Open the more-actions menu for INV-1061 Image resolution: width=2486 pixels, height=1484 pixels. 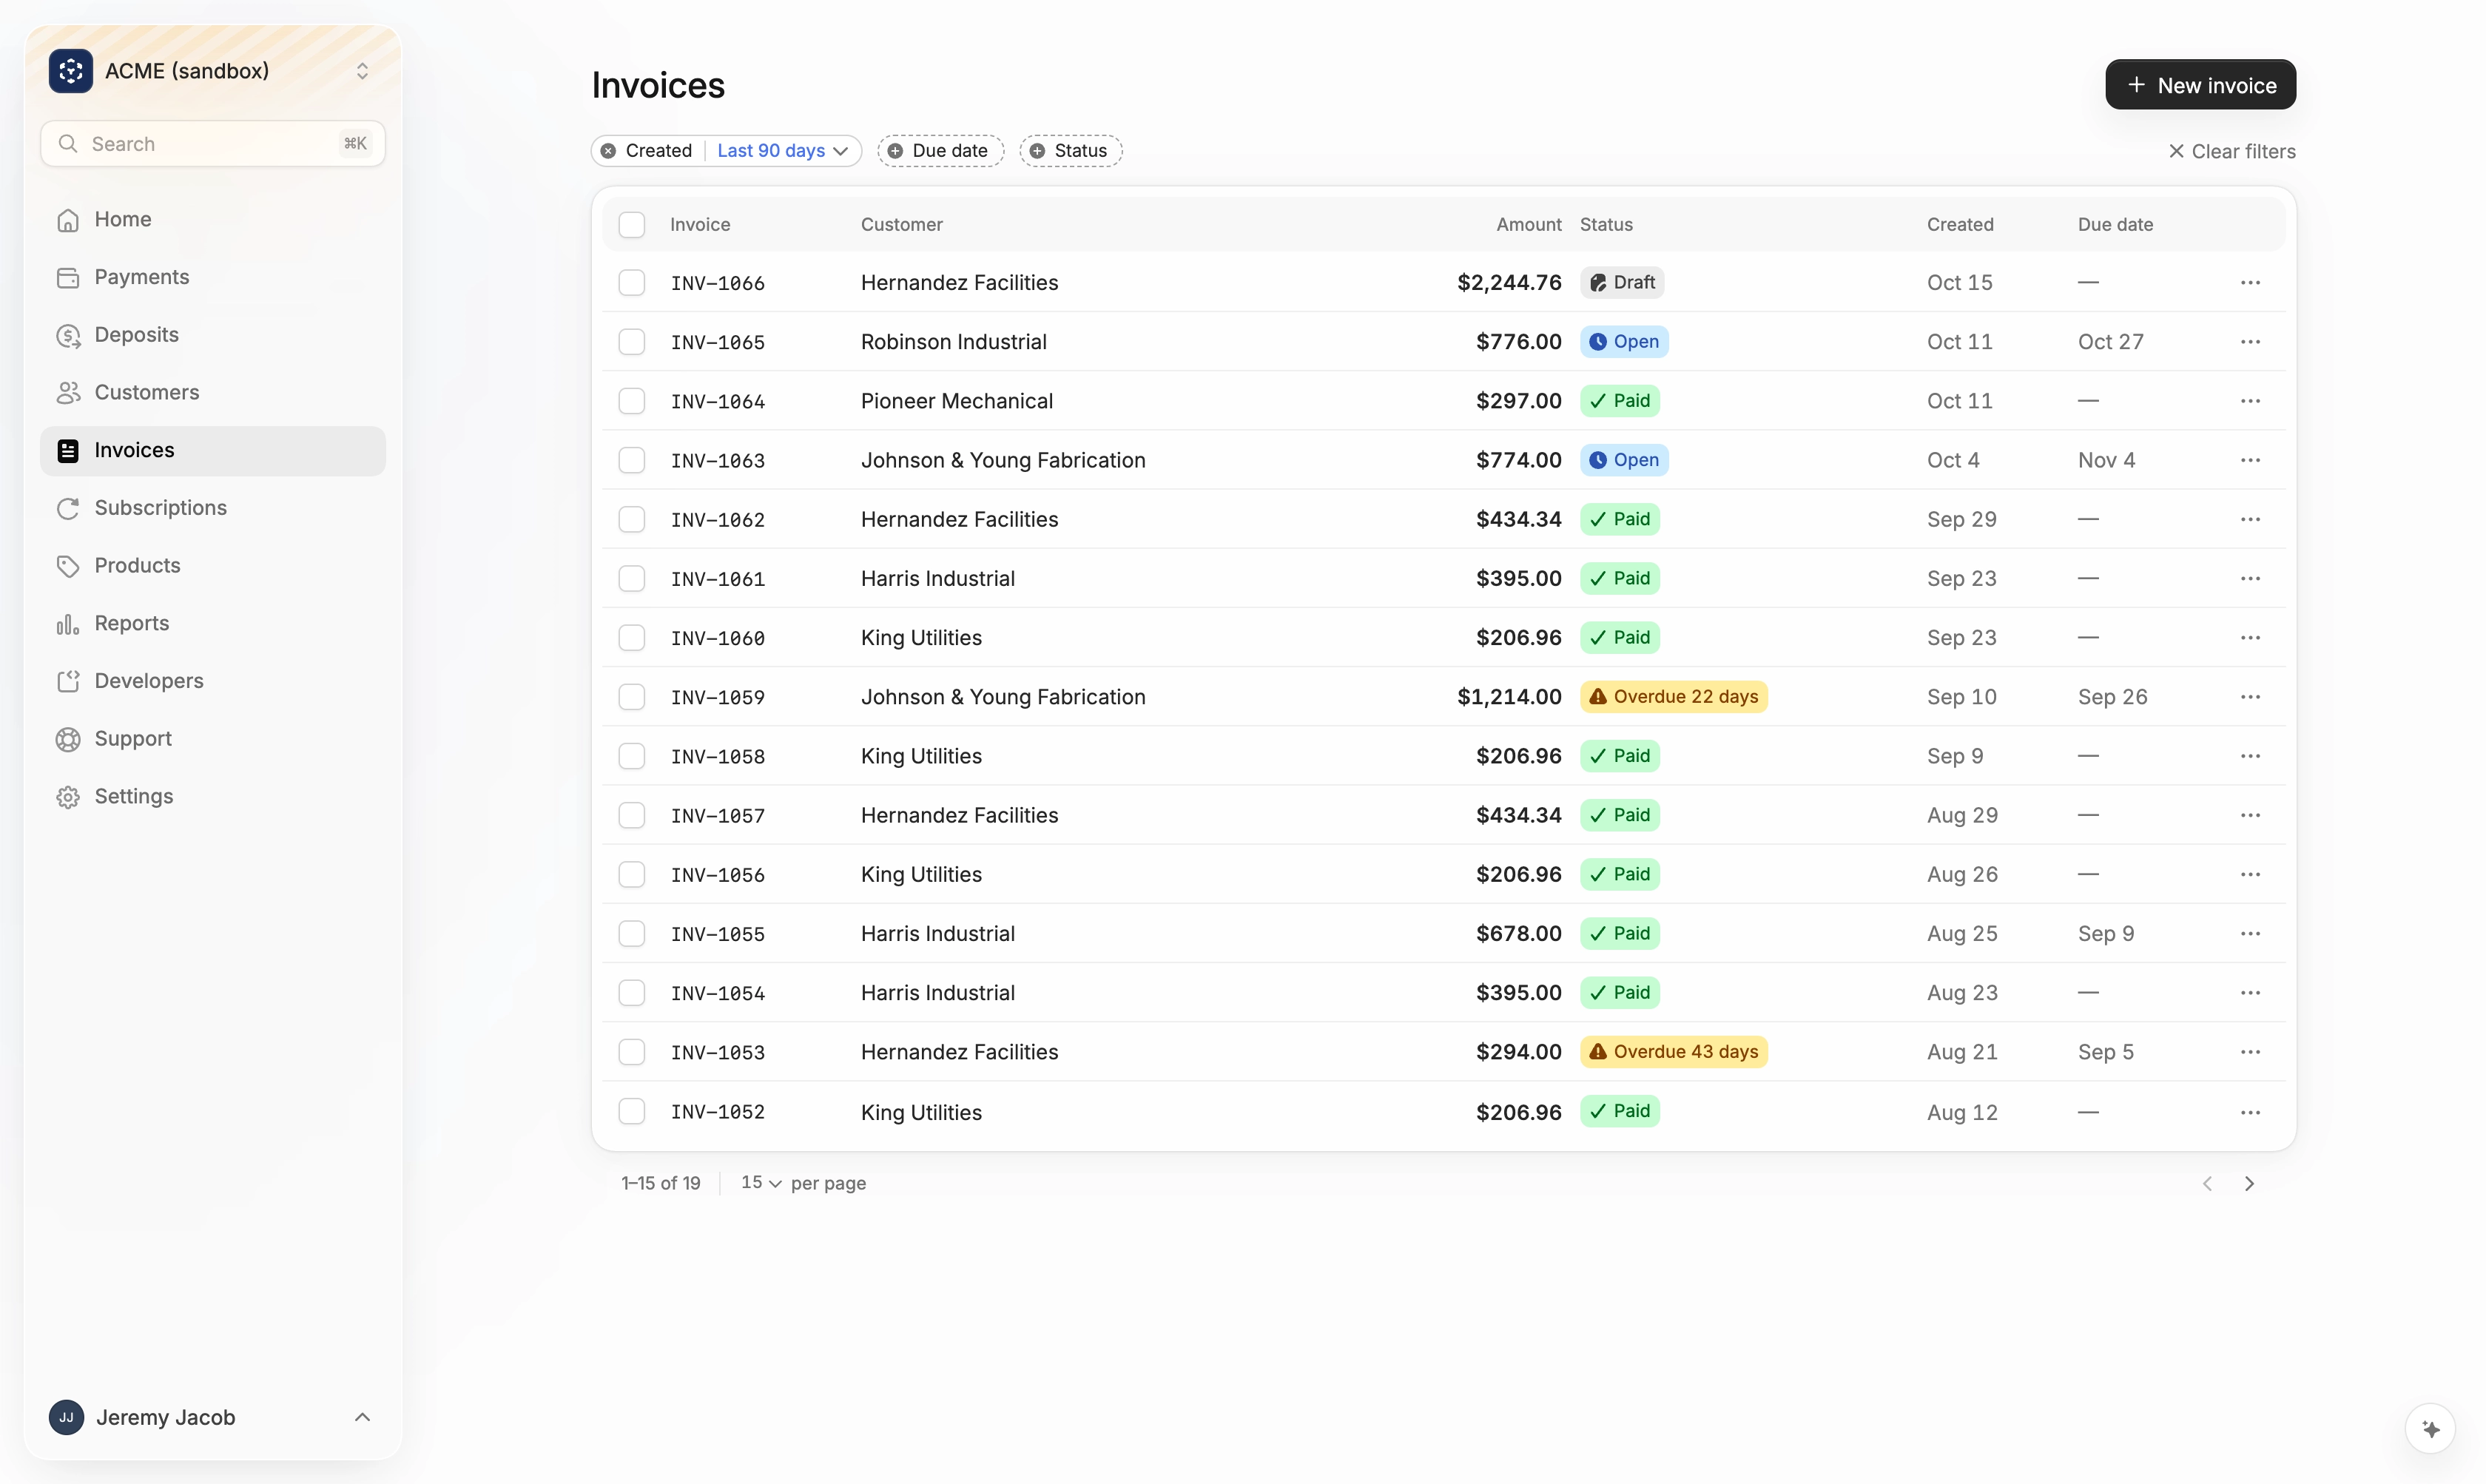(2250, 578)
